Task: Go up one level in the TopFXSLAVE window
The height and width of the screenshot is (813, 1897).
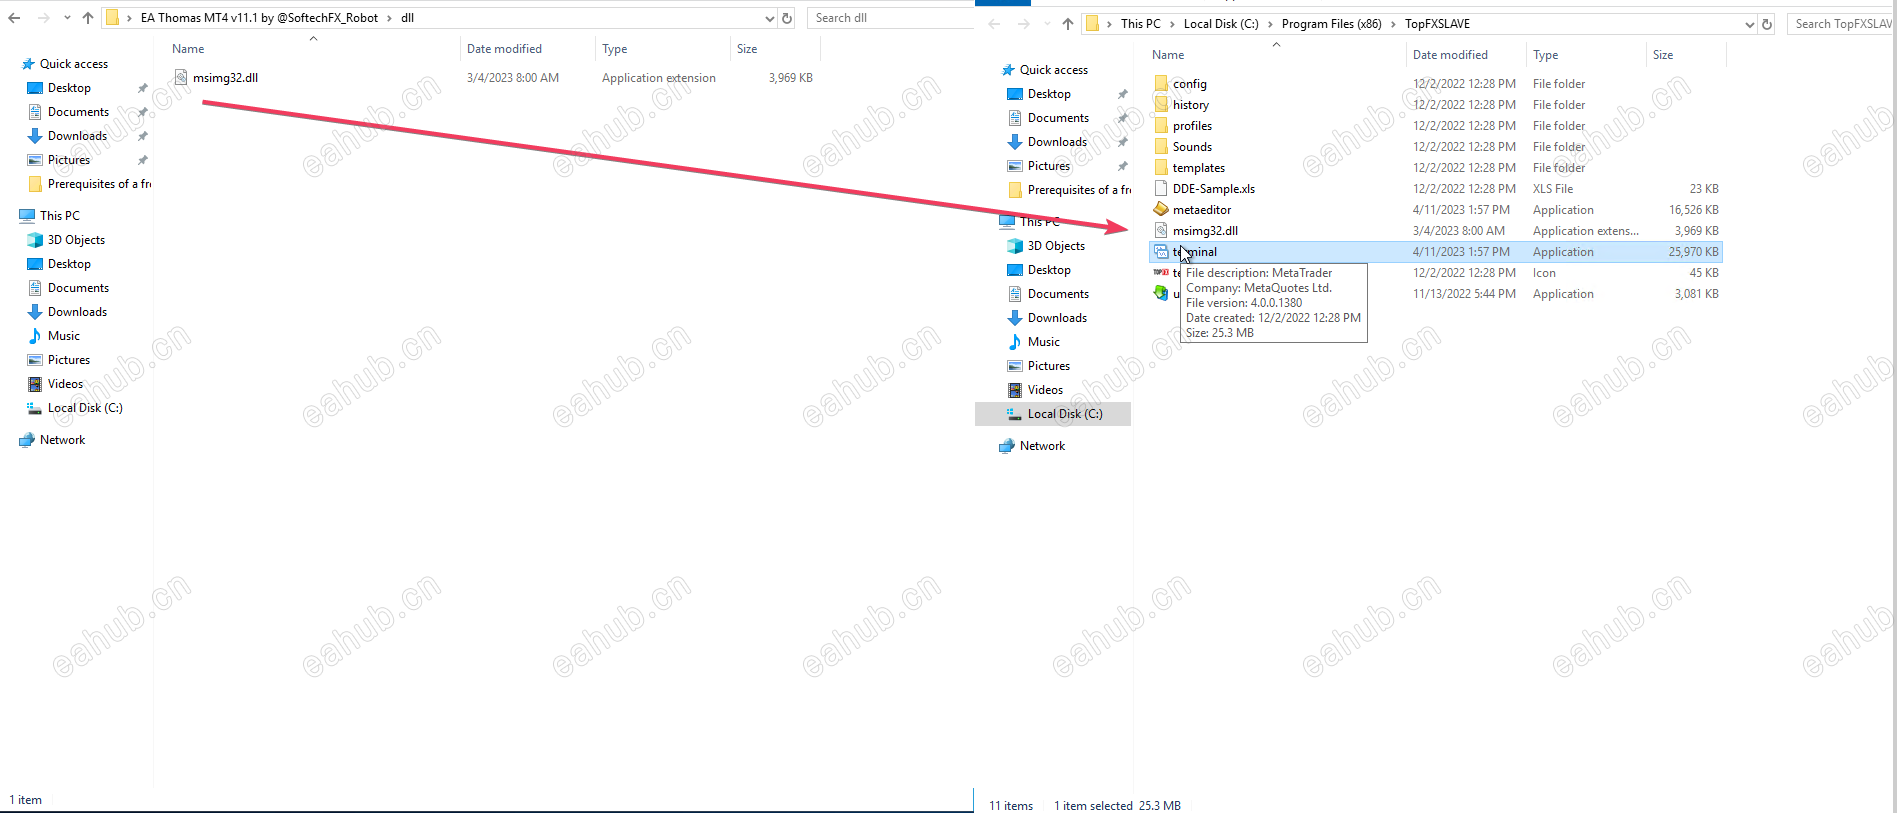Action: point(1068,24)
